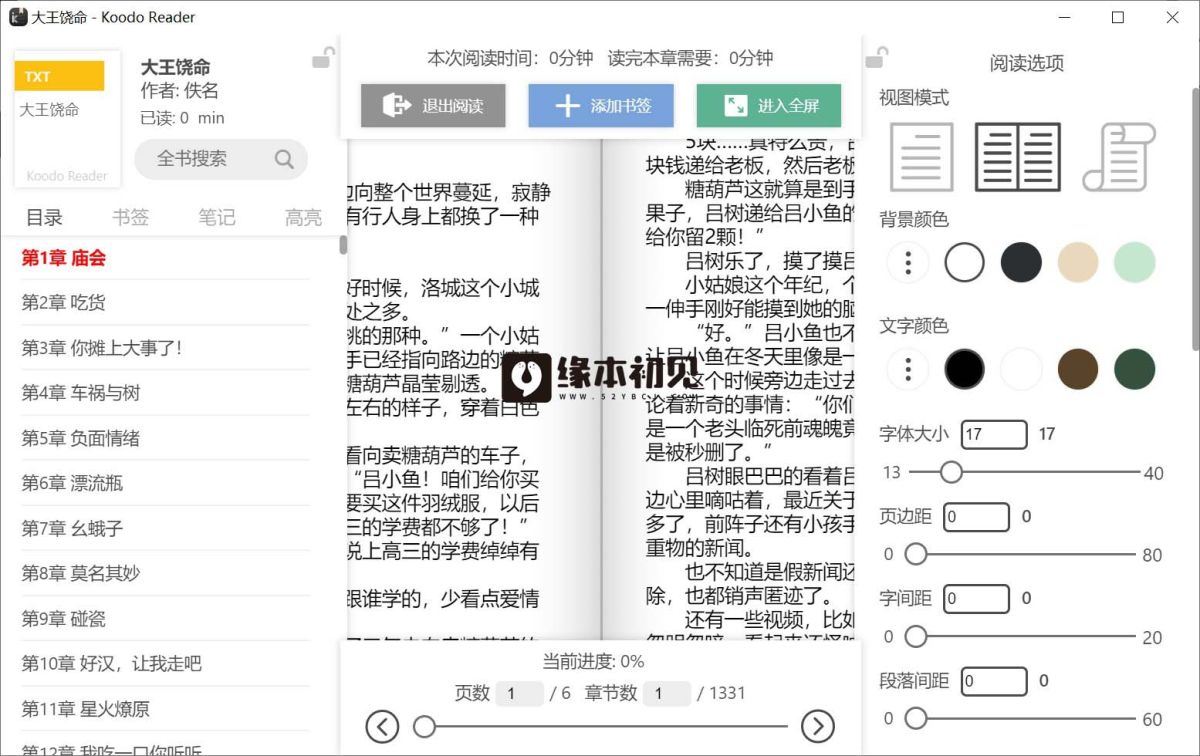Click the Koodo Reader title bar app icon
This screenshot has width=1200, height=756.
tap(18, 17)
